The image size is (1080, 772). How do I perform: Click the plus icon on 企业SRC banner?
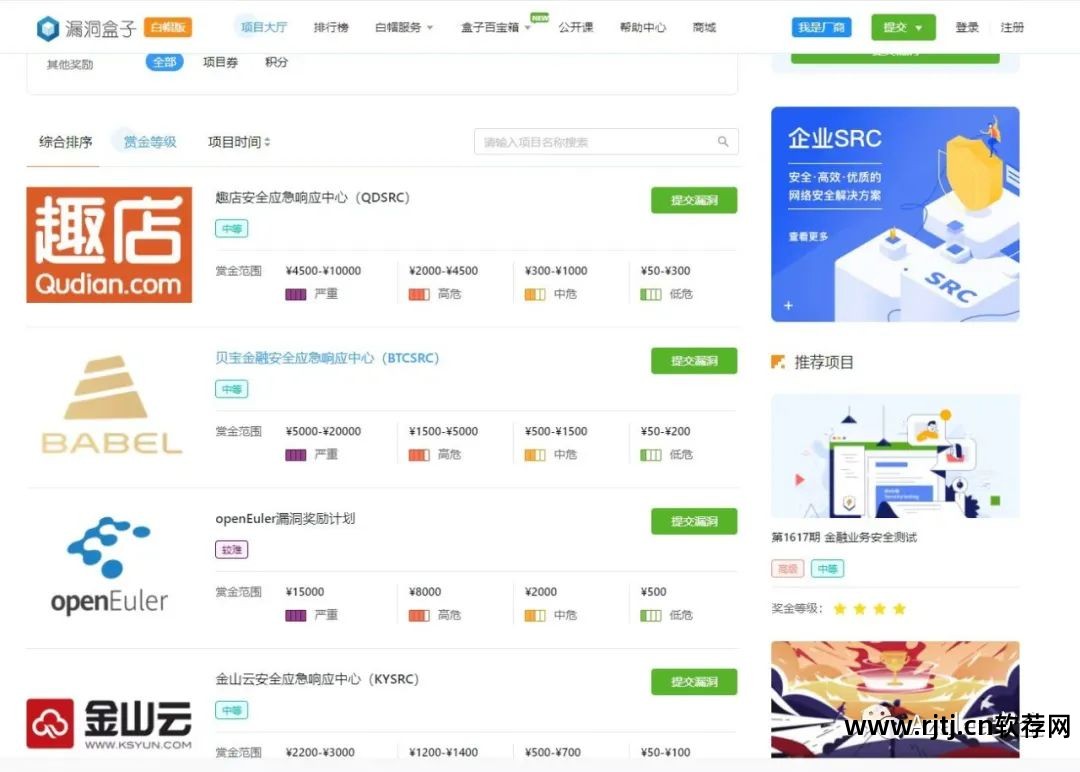point(789,305)
